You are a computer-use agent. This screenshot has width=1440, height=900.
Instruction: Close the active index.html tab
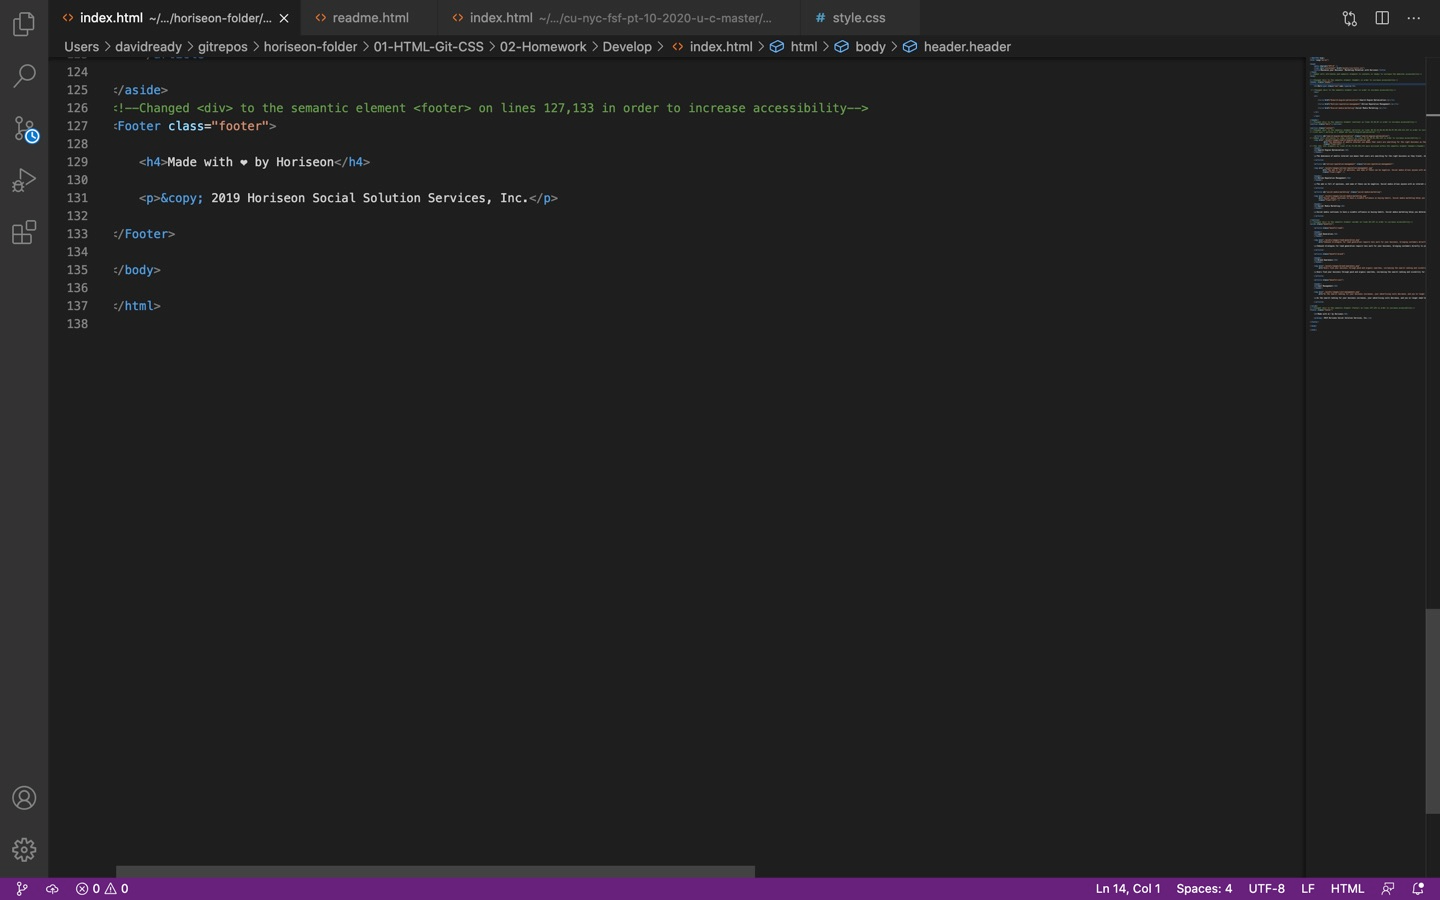[x=284, y=18]
